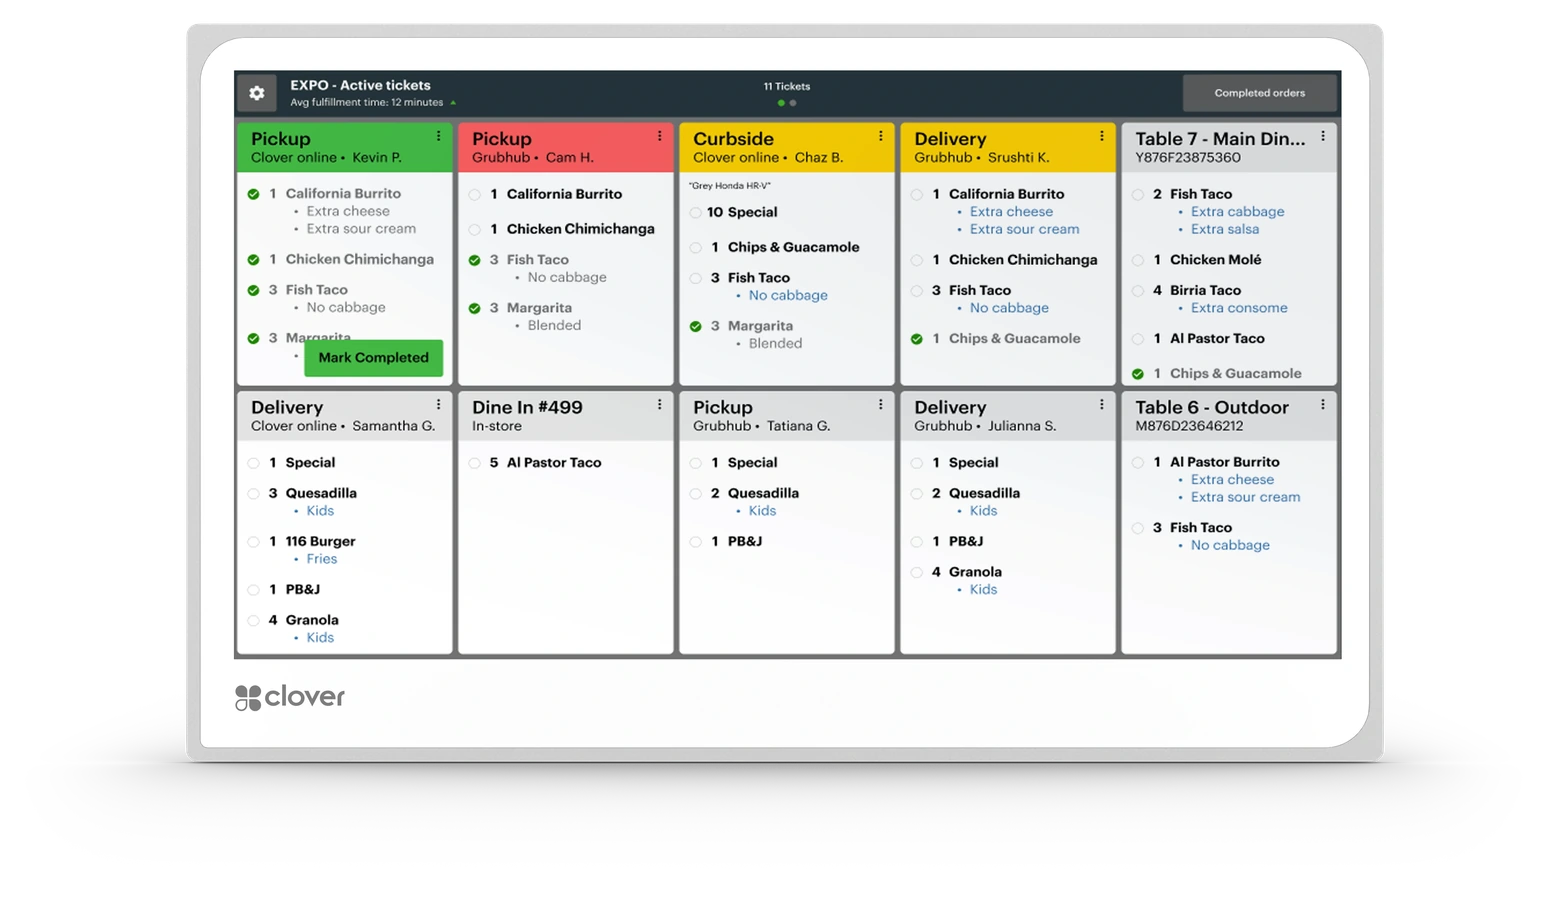Check 4 Granola on the Julianna S. ticket
This screenshot has width=1548, height=902.
pos(917,573)
